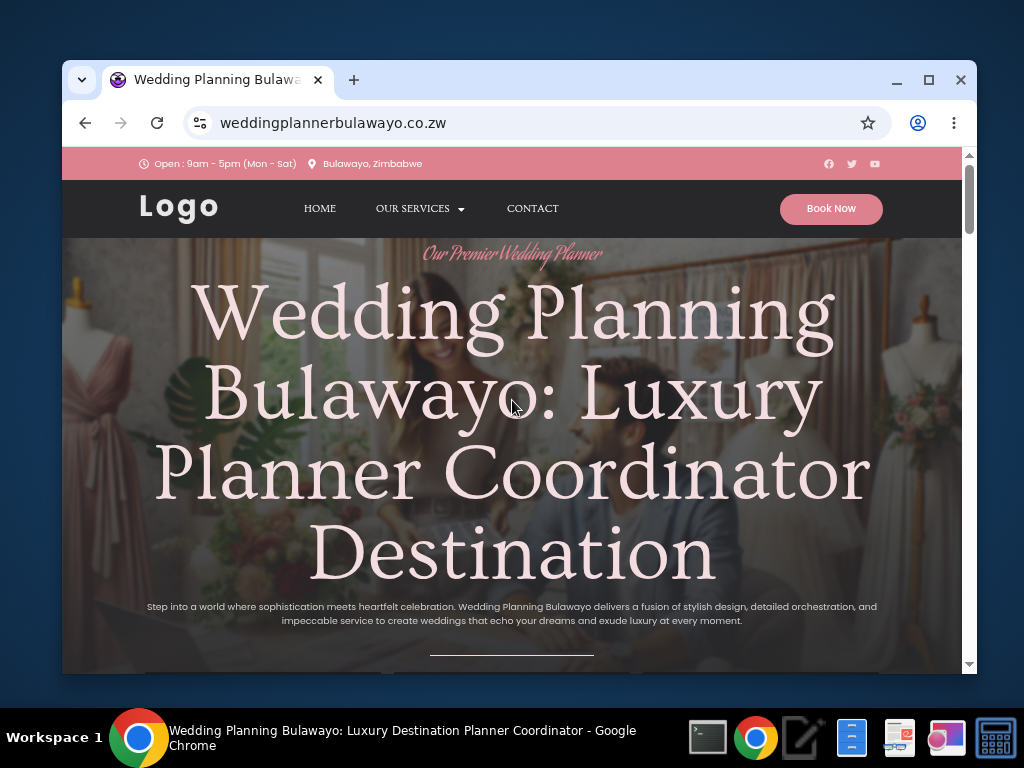This screenshot has width=1024, height=768.
Task: Click the 'Our Premier Wedding Planner' subtitle
Action: tap(512, 254)
